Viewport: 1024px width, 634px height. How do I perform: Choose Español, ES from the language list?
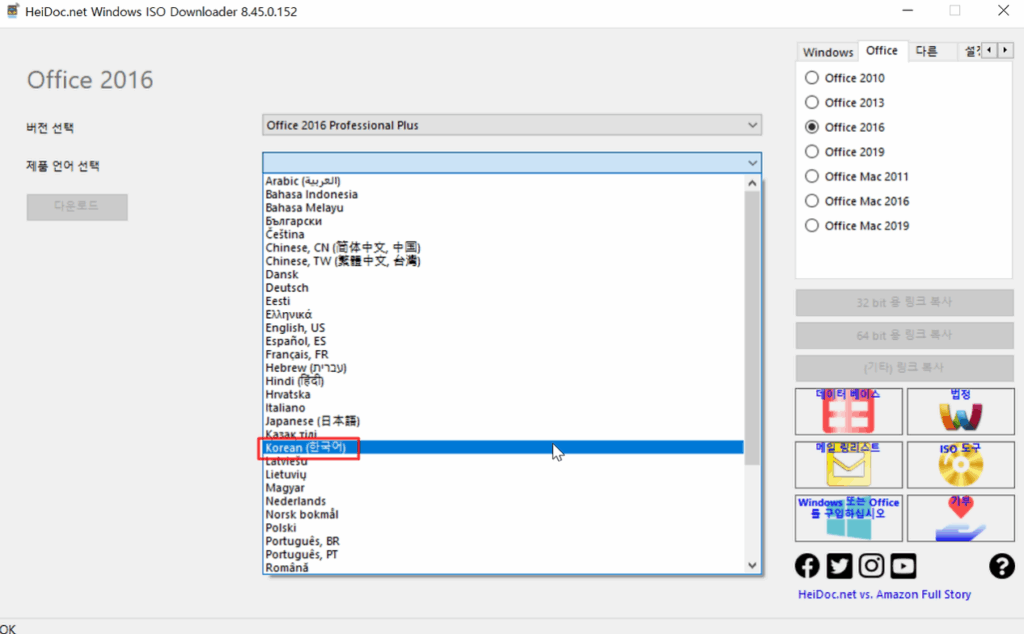504,341
